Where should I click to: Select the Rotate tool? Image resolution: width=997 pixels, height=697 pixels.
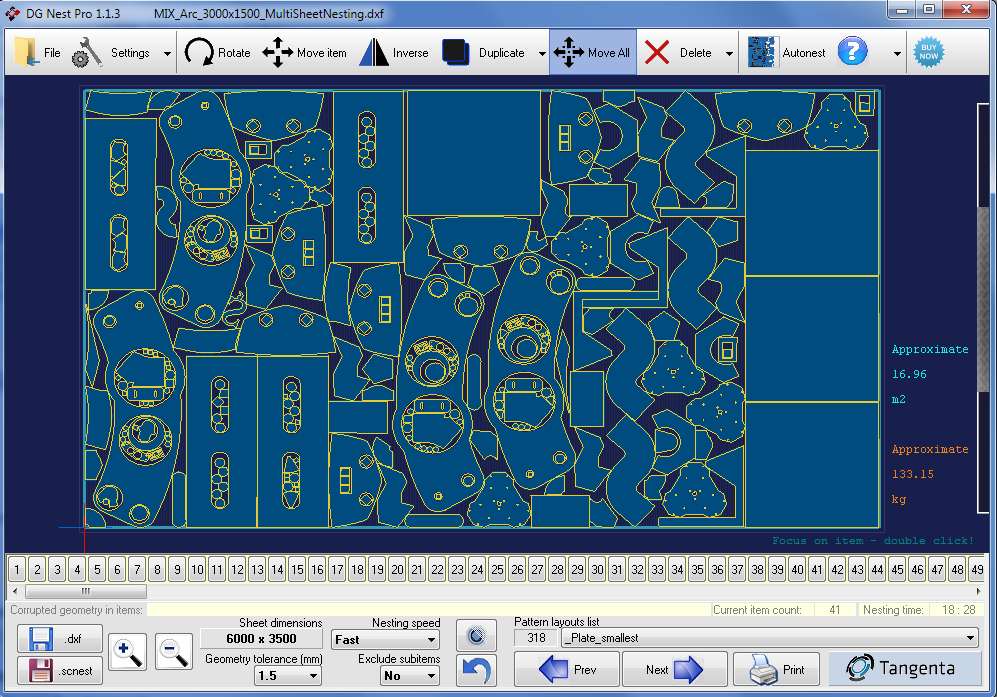point(217,52)
